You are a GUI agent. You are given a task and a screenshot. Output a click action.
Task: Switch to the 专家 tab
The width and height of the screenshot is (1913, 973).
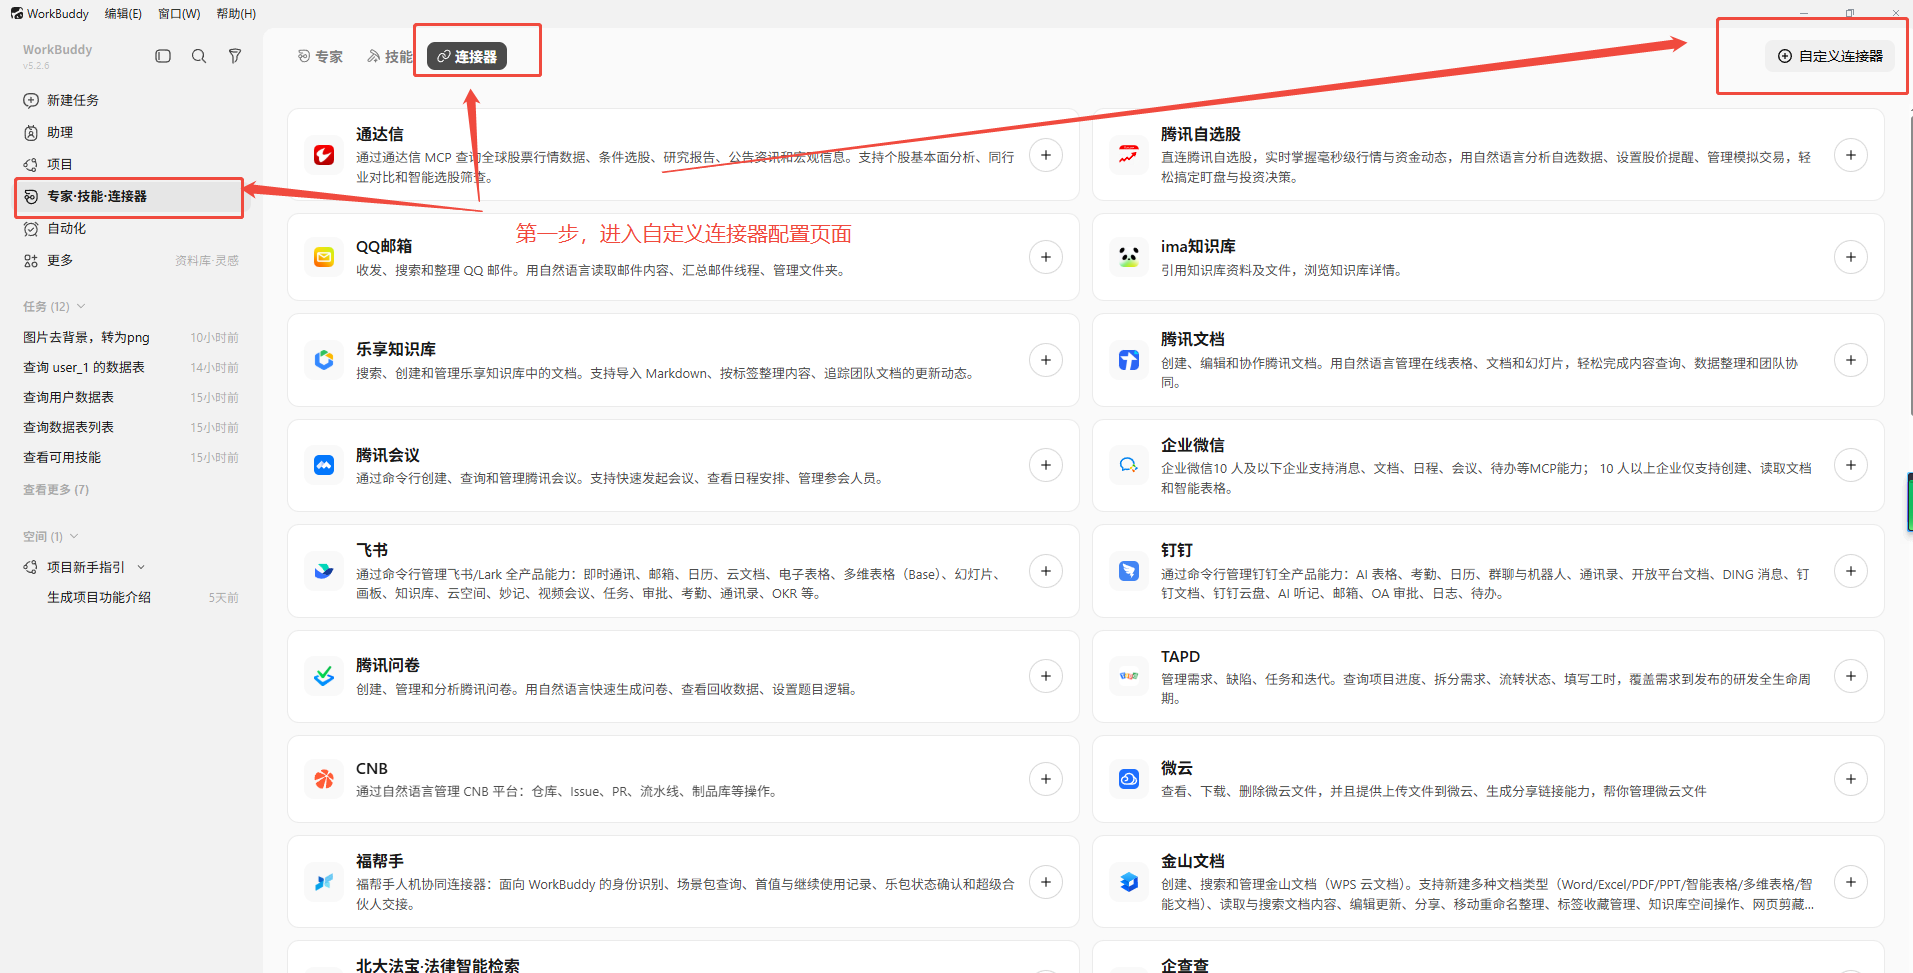click(320, 56)
